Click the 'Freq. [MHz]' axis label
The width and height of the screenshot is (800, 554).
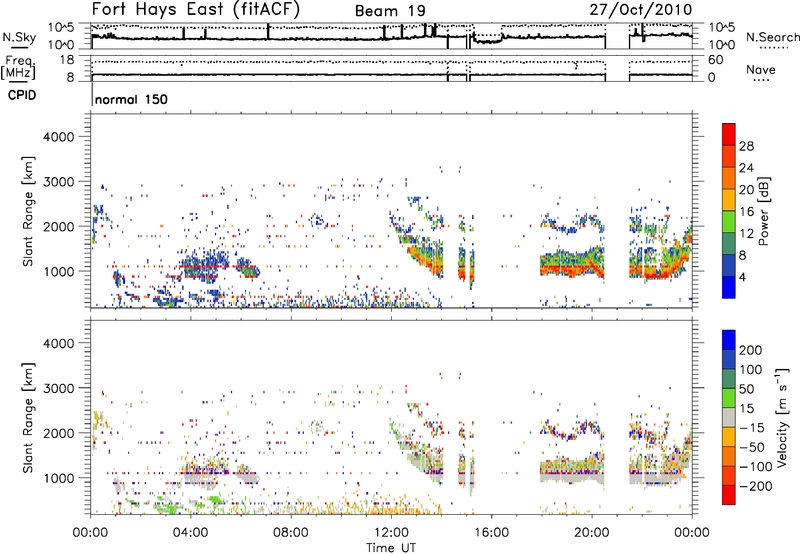coord(18,68)
